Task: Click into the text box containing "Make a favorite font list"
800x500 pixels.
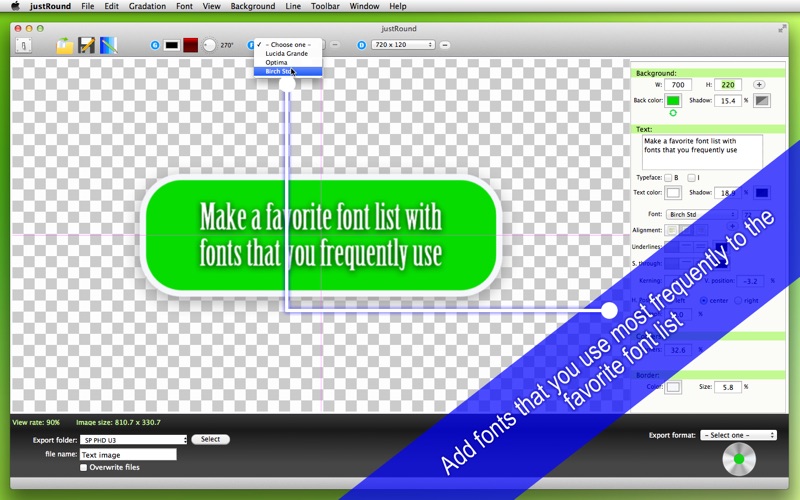Action: 702,152
